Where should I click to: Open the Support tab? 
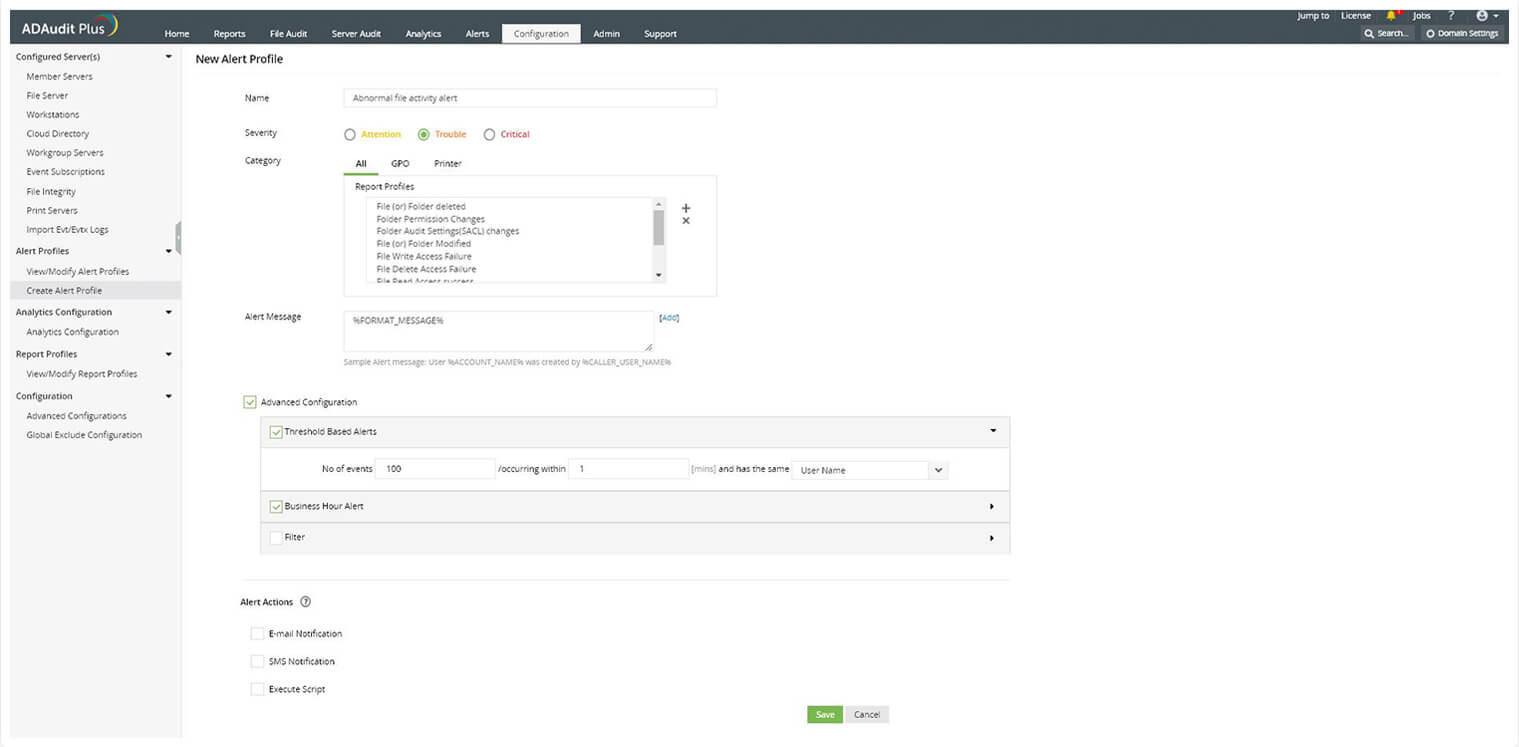pos(660,34)
